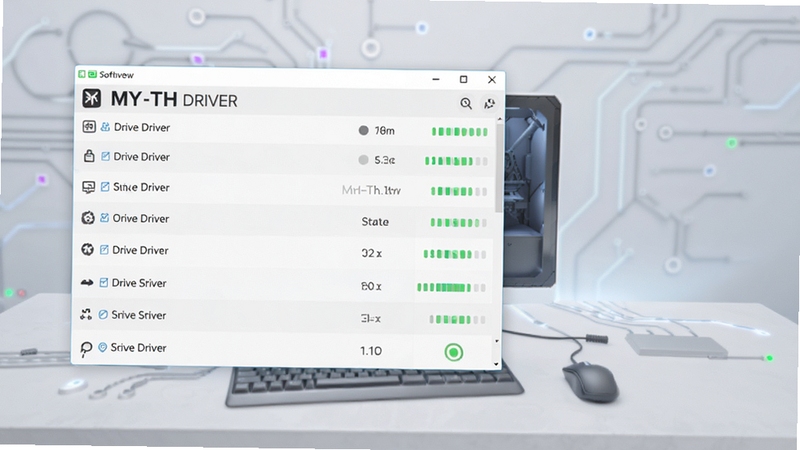This screenshot has height=450, width=800.
Task: Click the Mrl-Th.ltw value
Action: (x=371, y=190)
